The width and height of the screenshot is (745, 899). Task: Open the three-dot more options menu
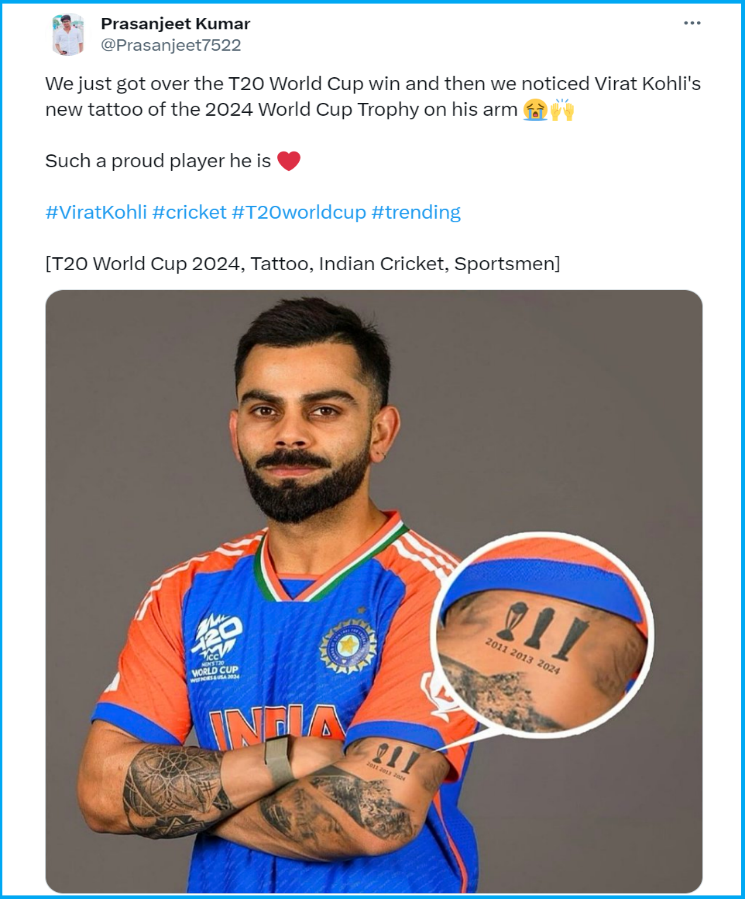(692, 23)
